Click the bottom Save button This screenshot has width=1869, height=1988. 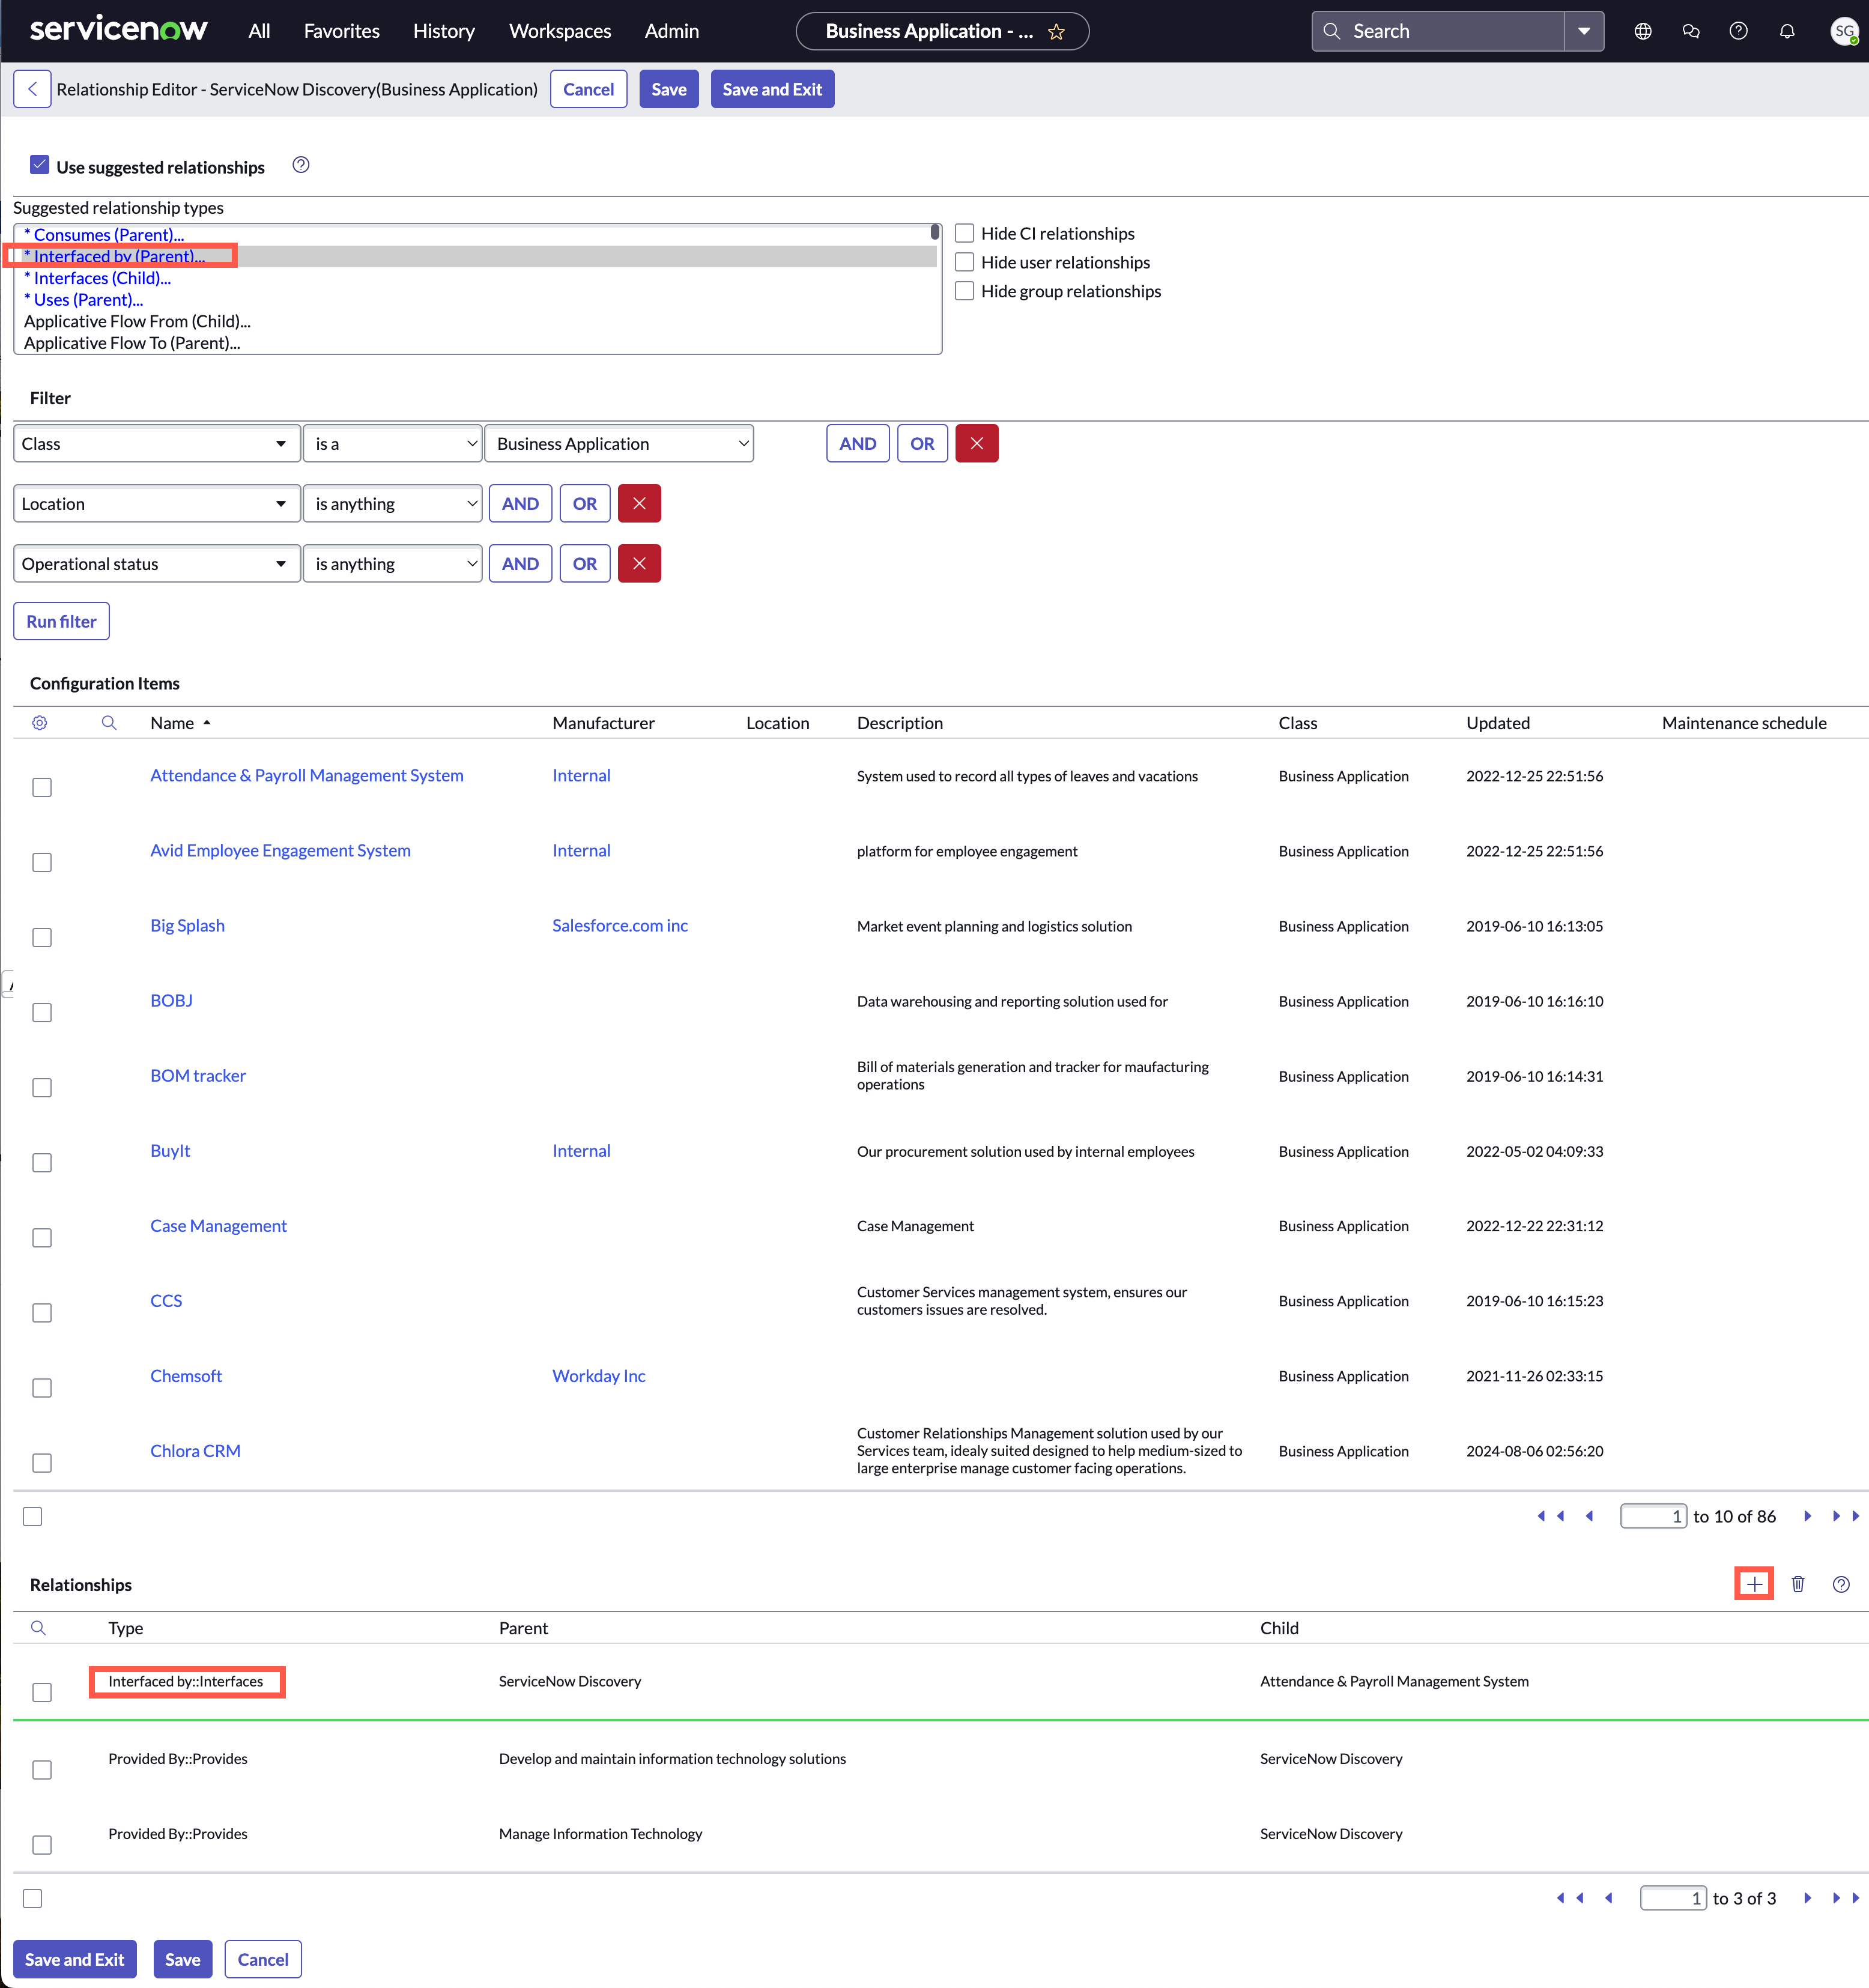182,1960
